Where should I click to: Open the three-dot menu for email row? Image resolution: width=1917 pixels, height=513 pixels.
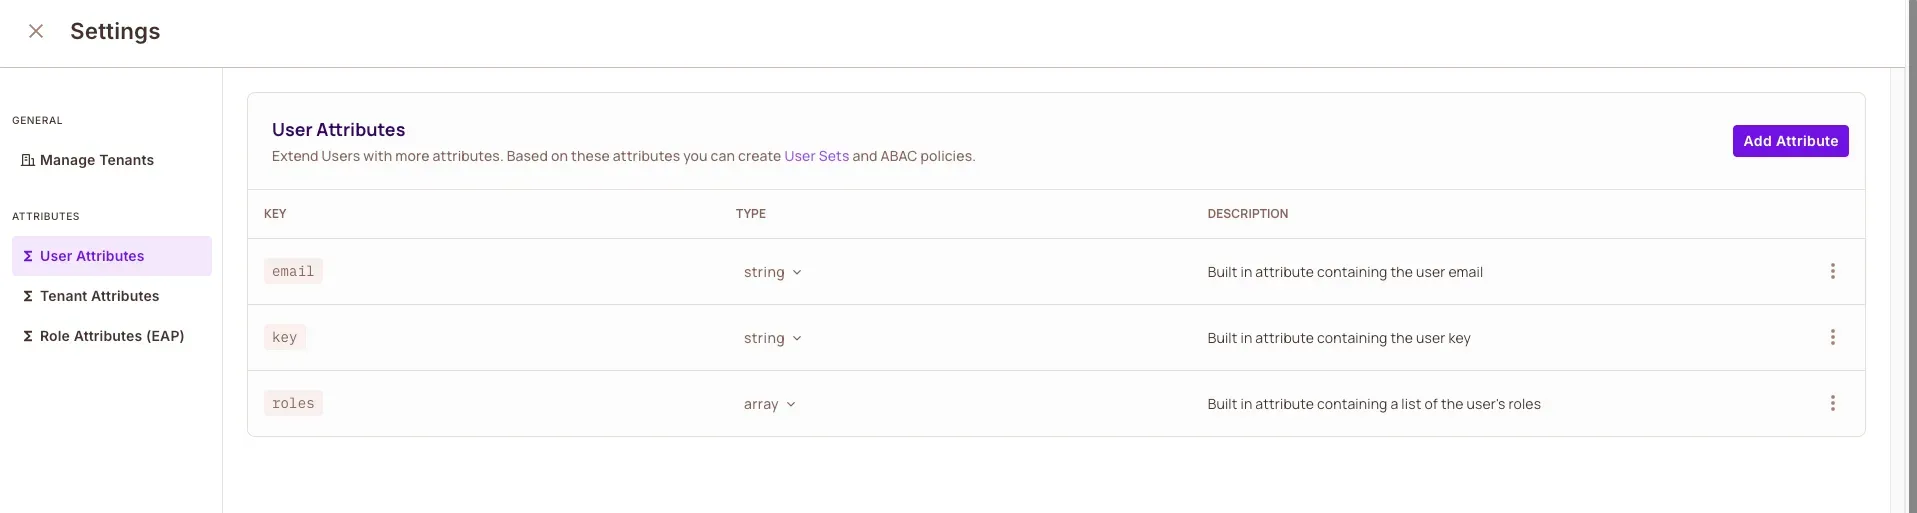point(1832,271)
